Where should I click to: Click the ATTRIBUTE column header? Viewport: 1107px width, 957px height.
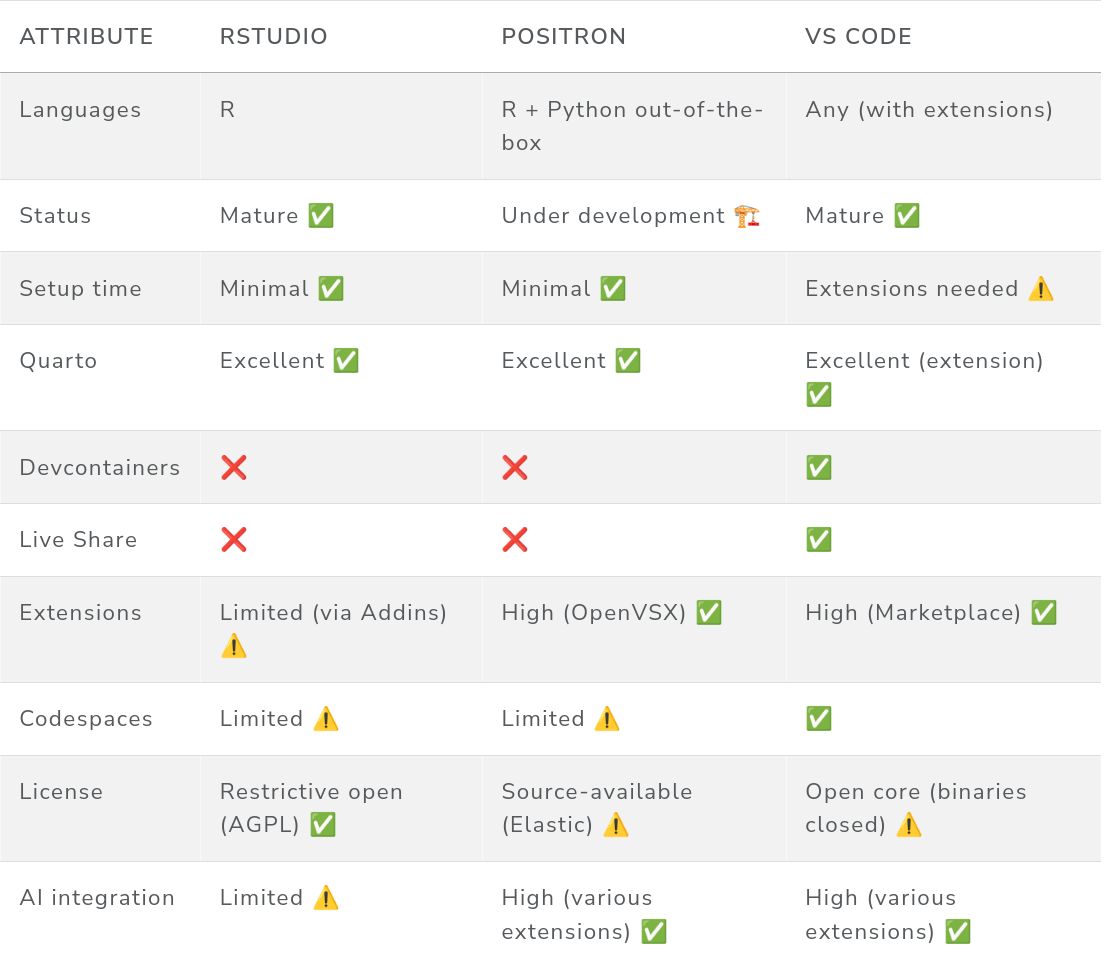tap(87, 37)
